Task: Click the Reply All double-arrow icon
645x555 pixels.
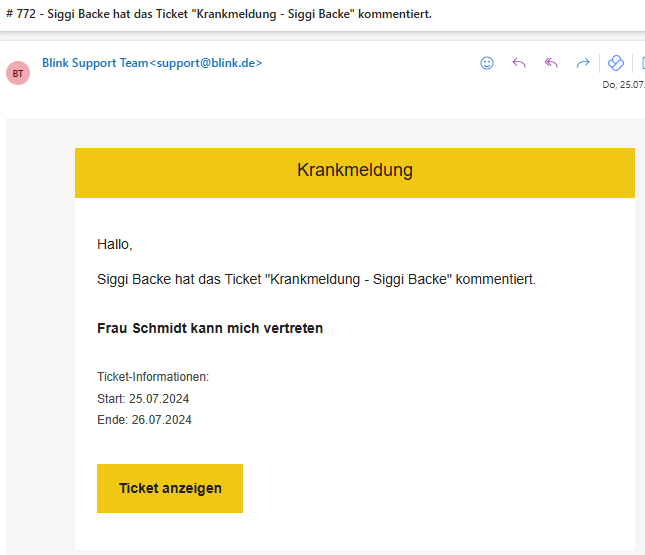Action: coord(550,63)
